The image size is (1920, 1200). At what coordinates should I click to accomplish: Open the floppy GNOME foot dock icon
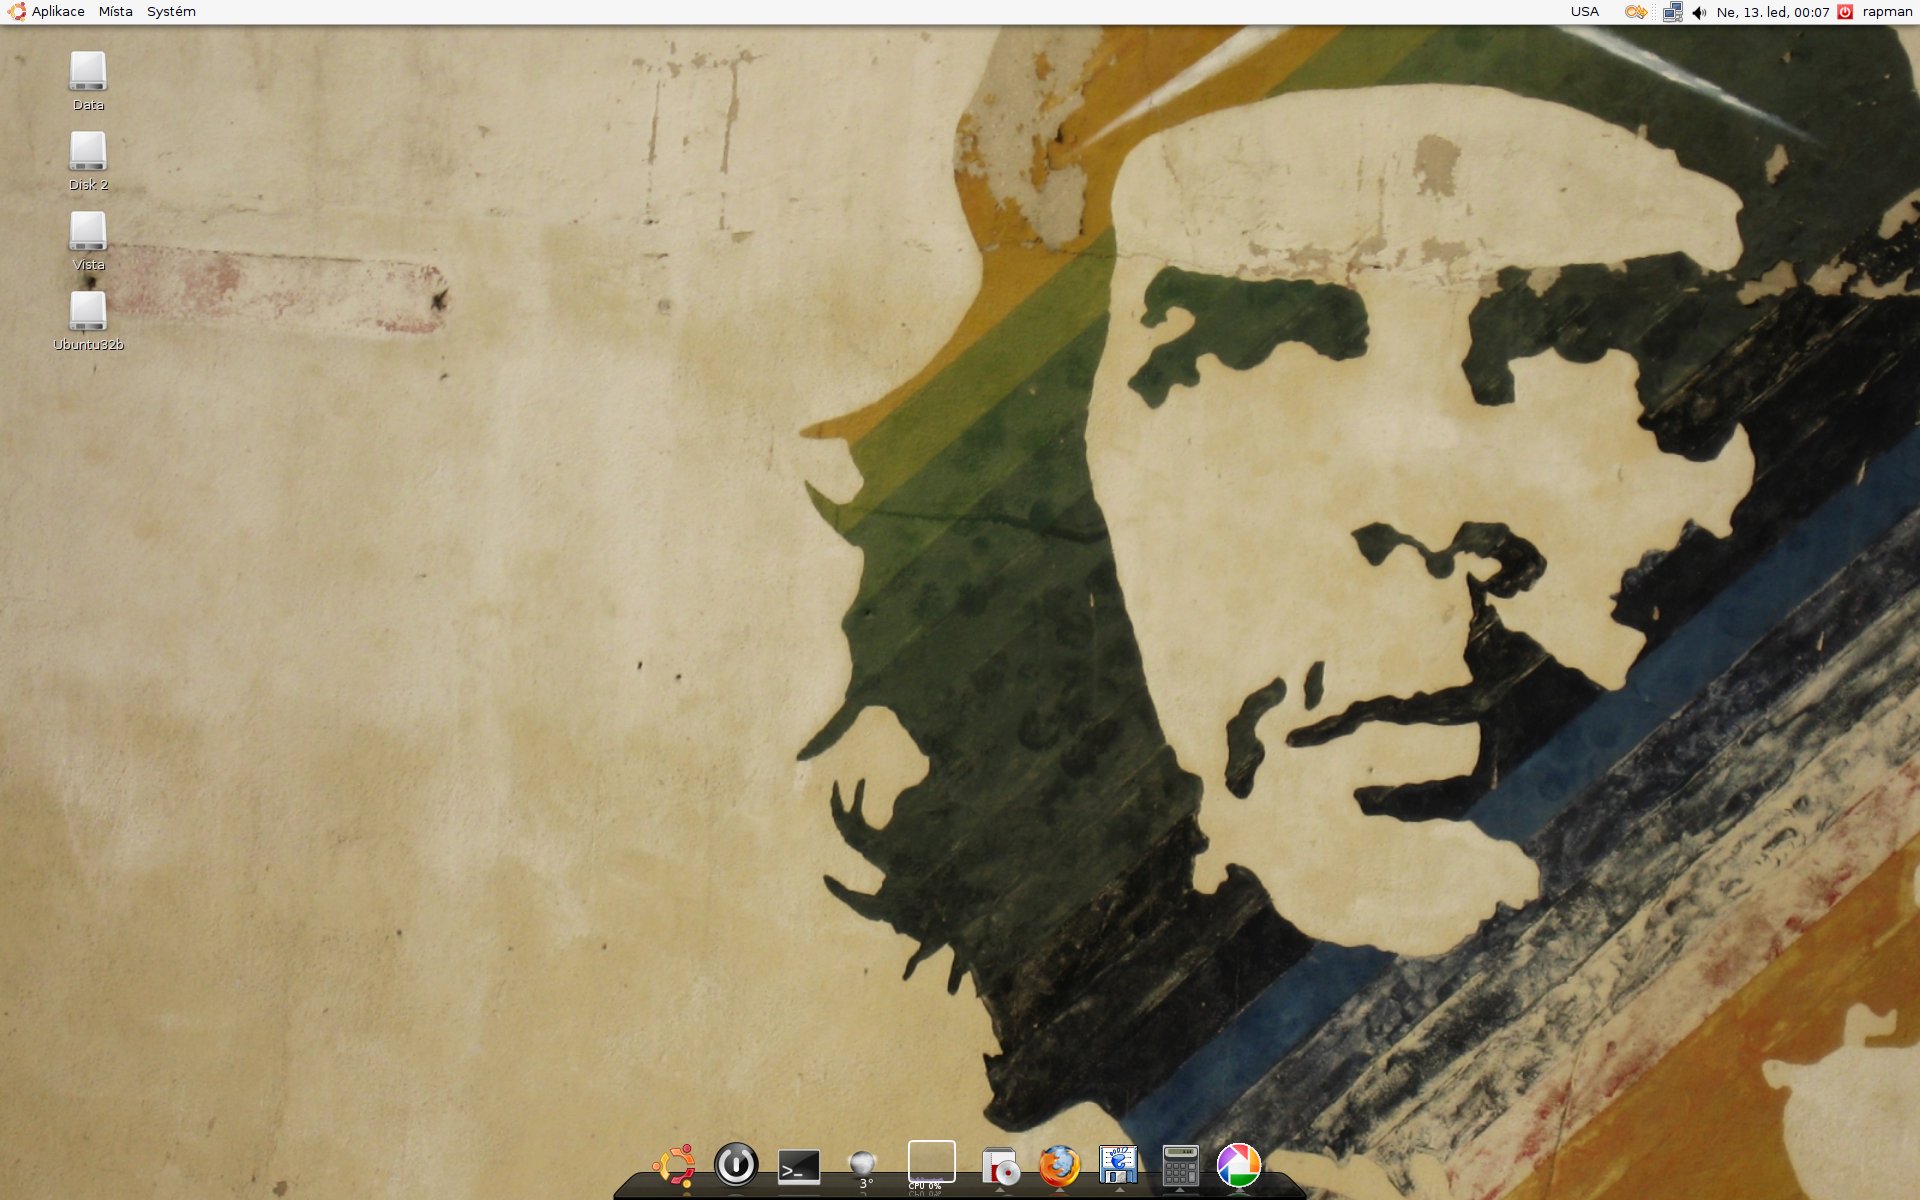click(x=1119, y=1166)
